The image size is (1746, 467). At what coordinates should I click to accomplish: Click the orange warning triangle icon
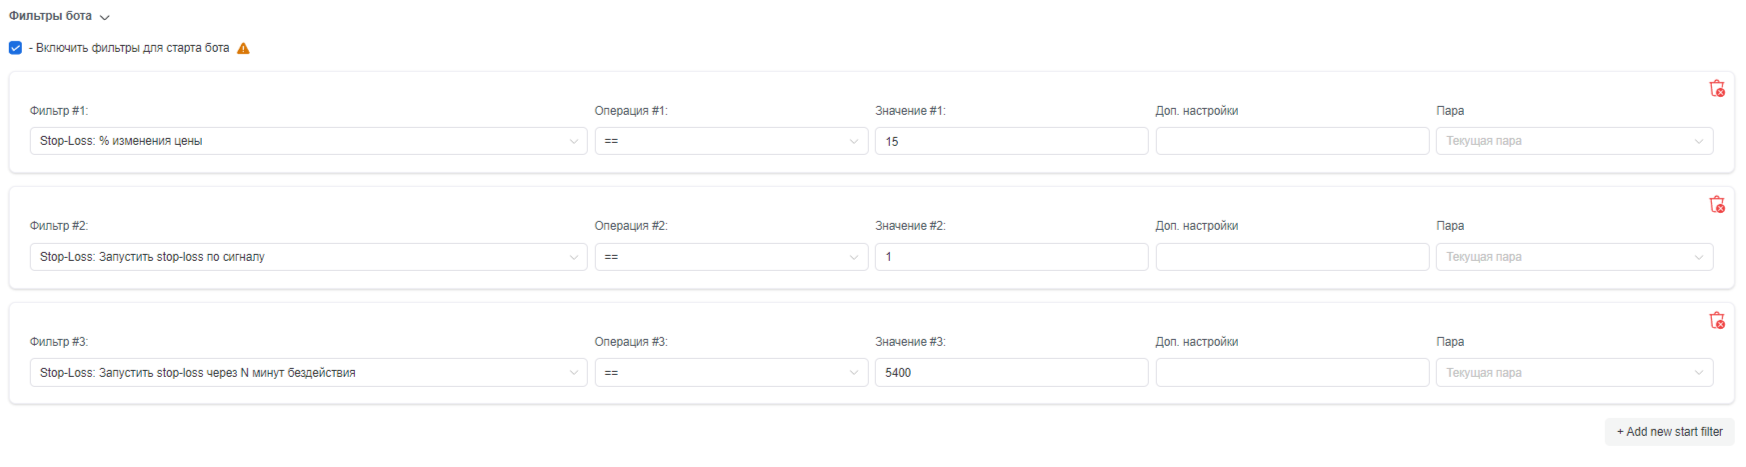(x=243, y=48)
